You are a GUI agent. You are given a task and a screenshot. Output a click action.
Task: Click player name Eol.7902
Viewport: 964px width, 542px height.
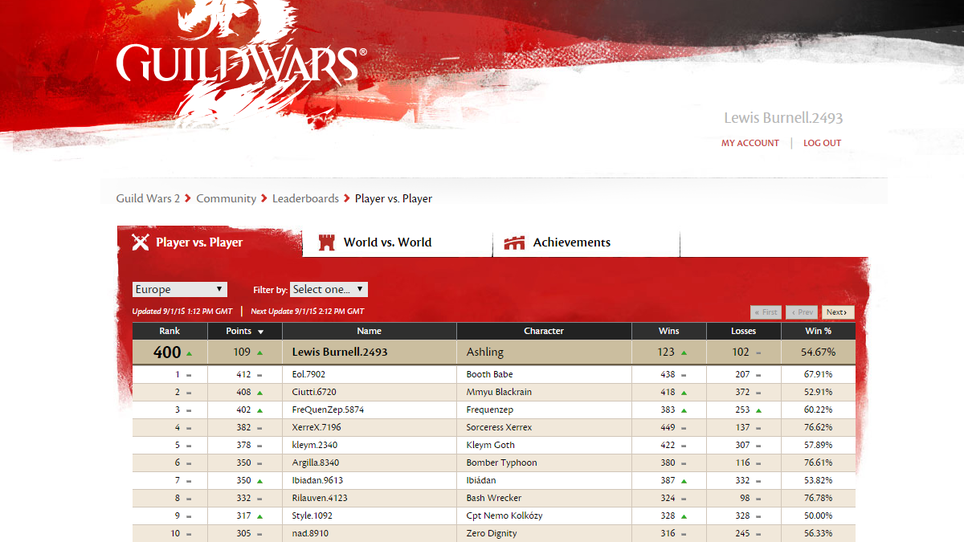(309, 374)
